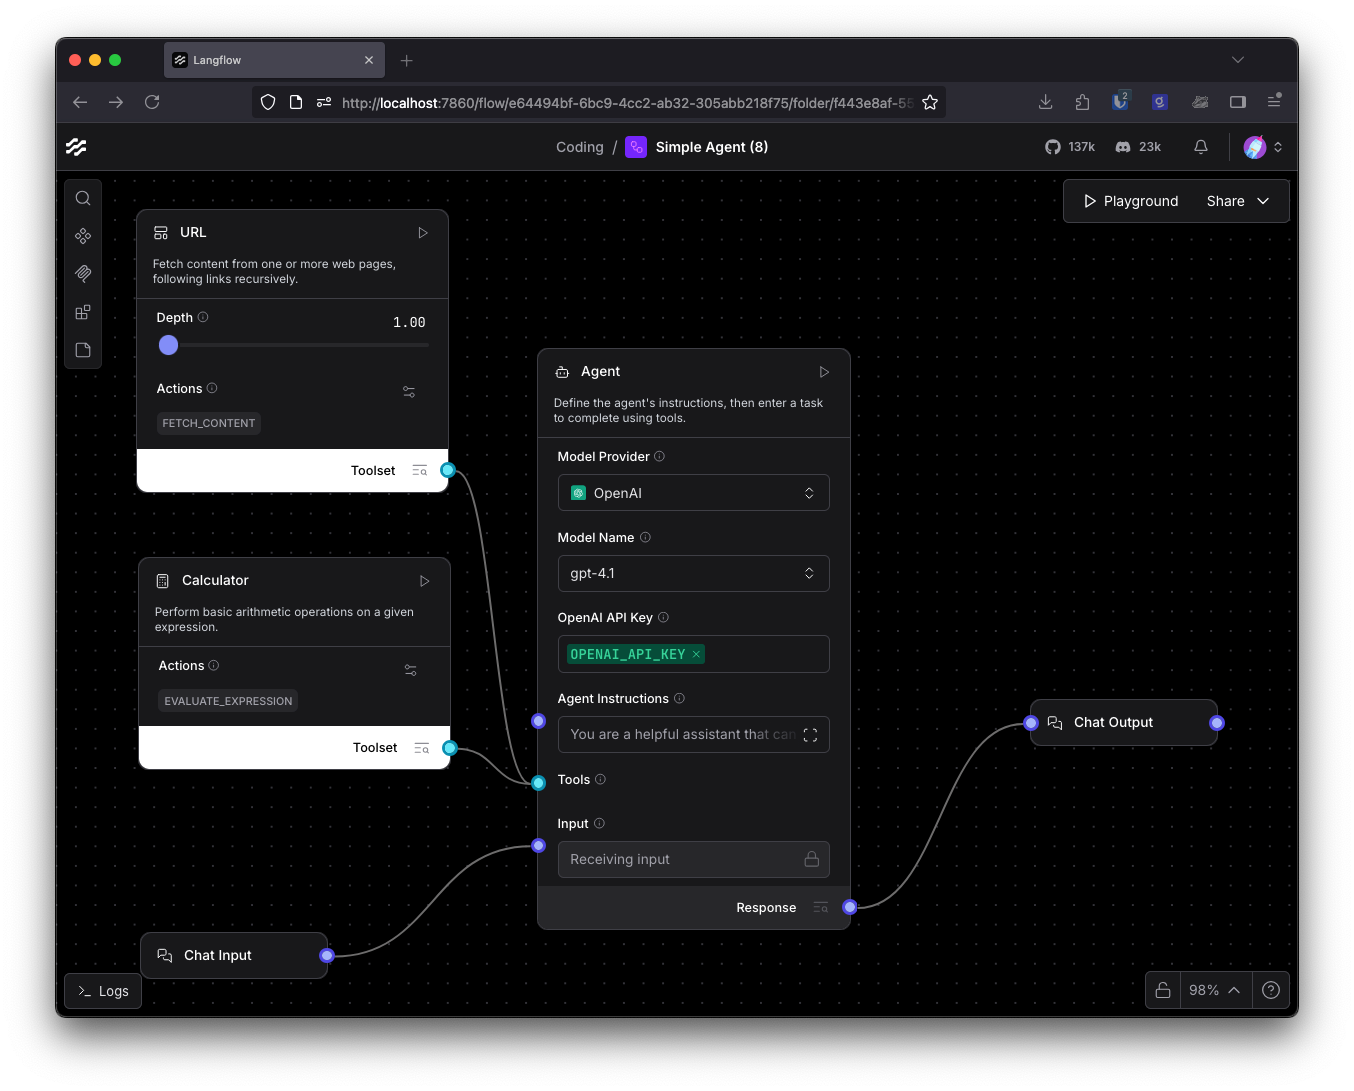The image size is (1354, 1091).
Task: Open the Logs panel
Action: pos(102,991)
